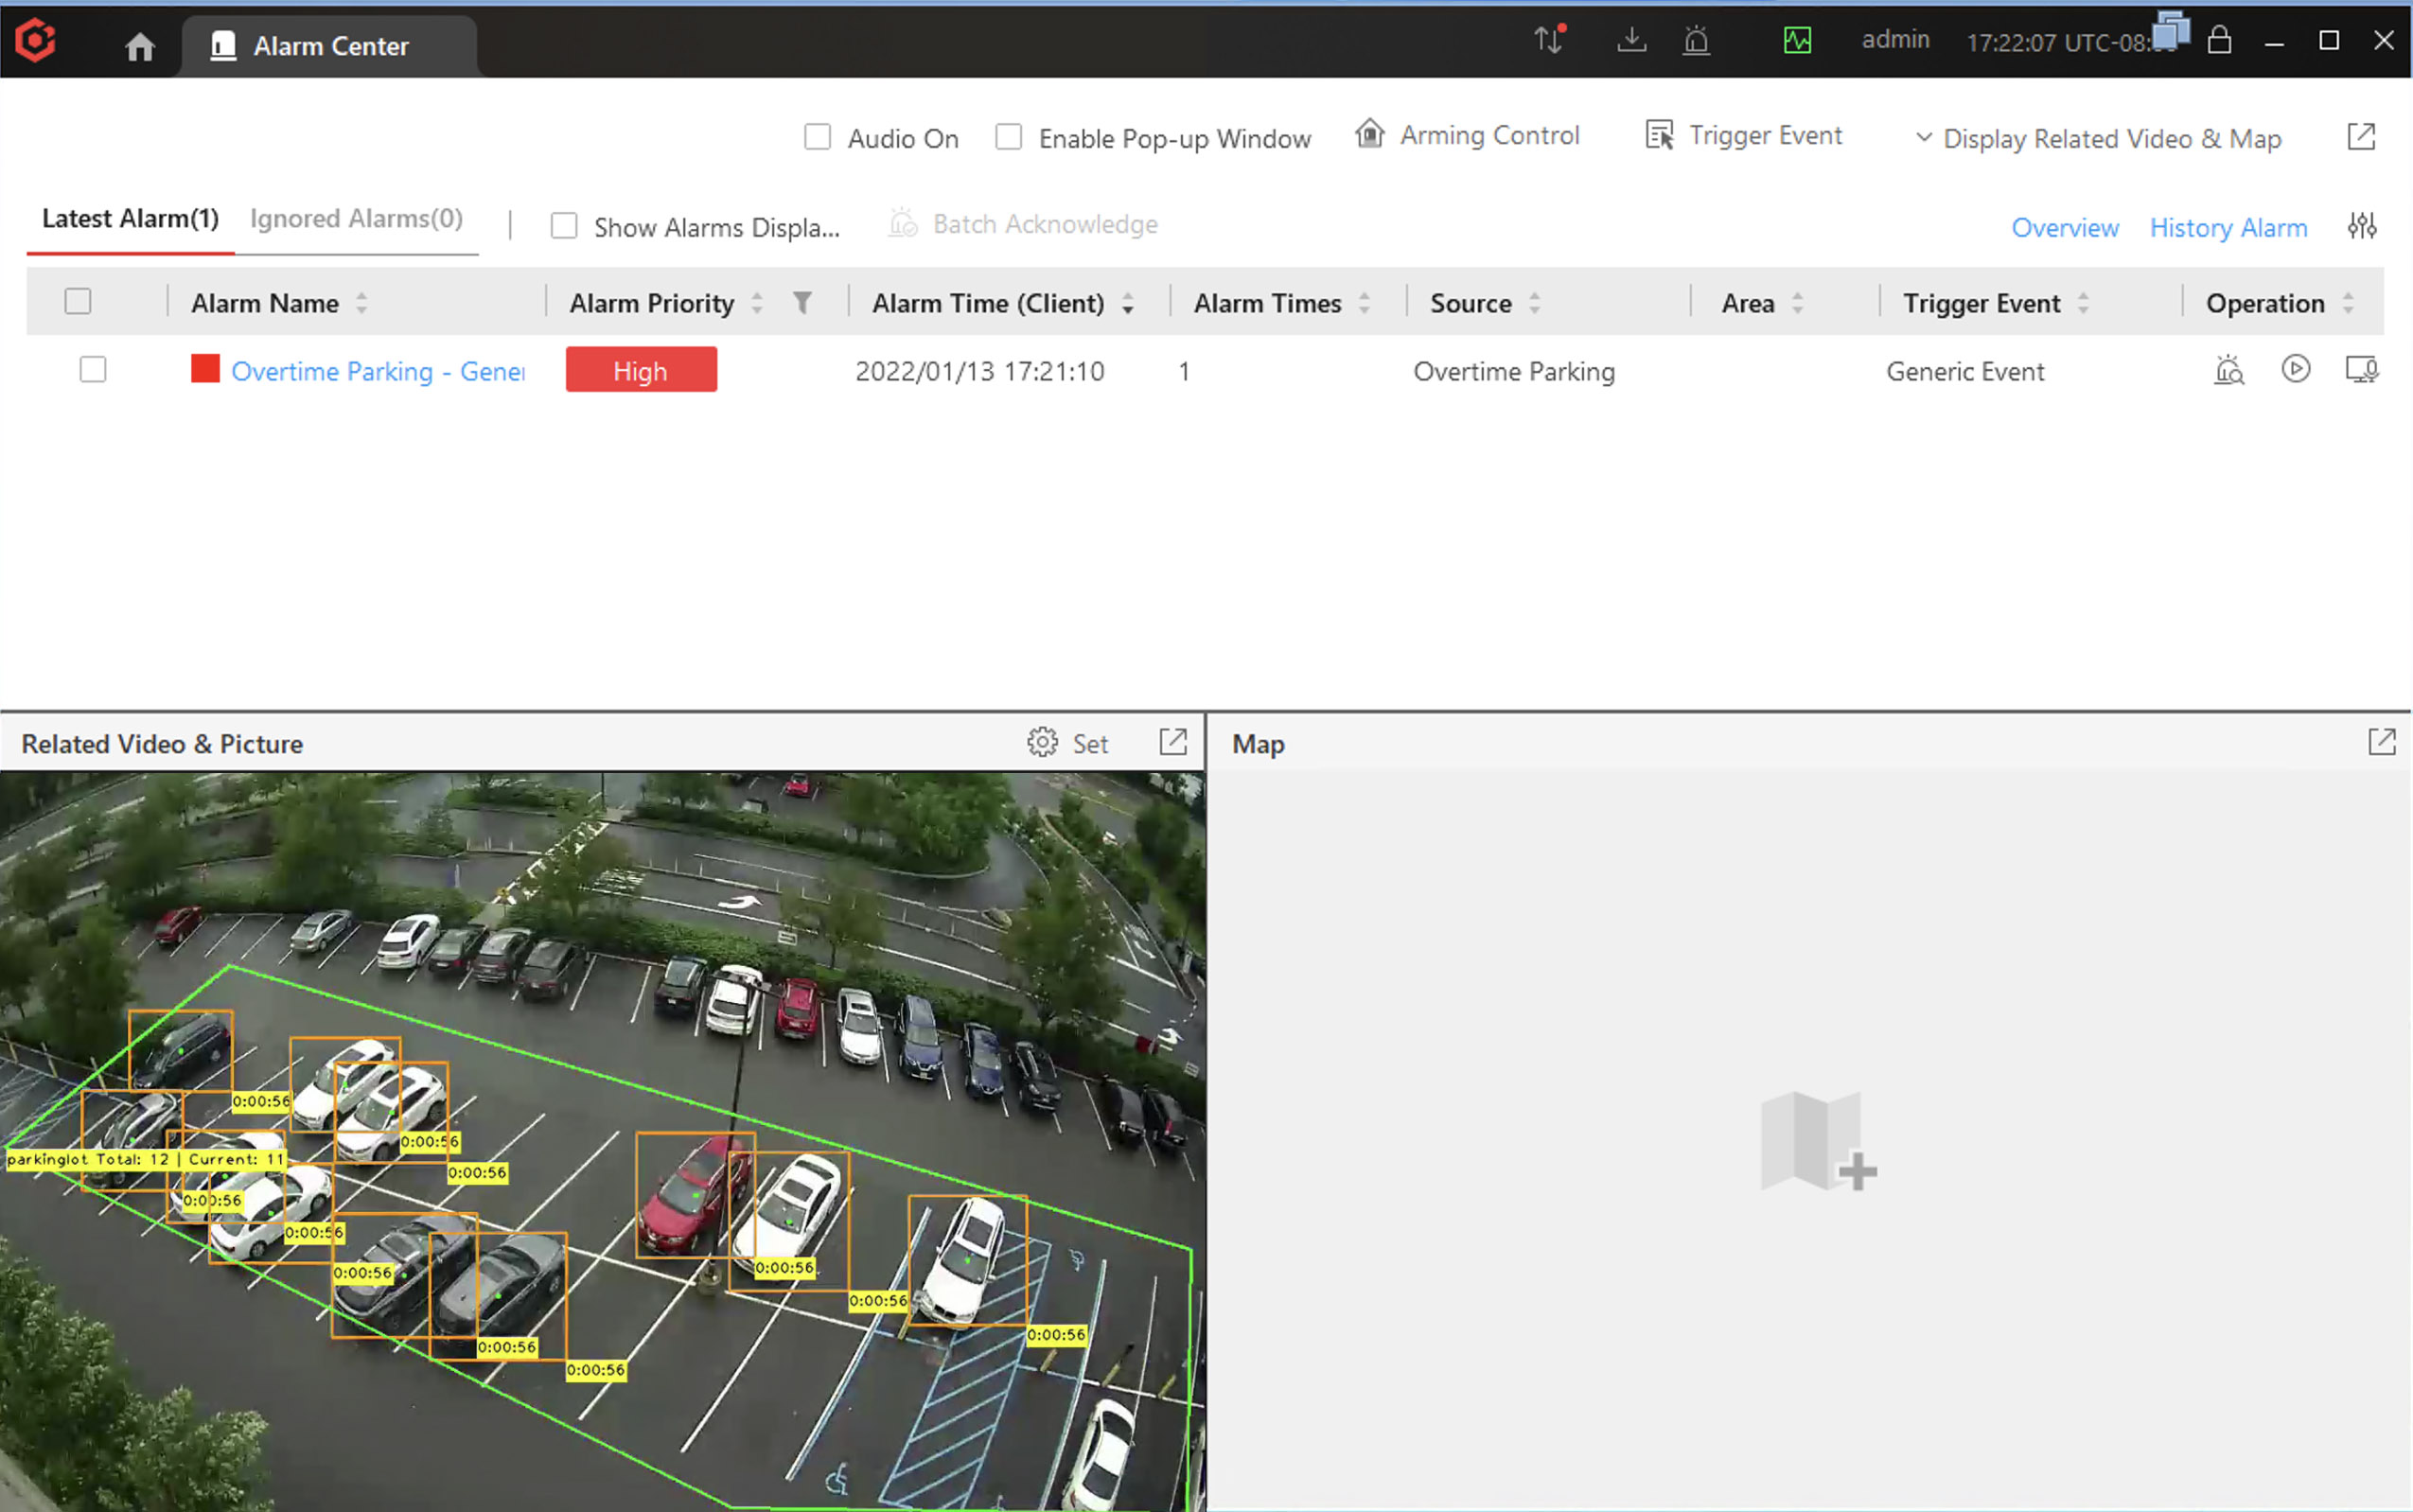
Task: Click the parking lot video snapshot
Action: (602, 1140)
